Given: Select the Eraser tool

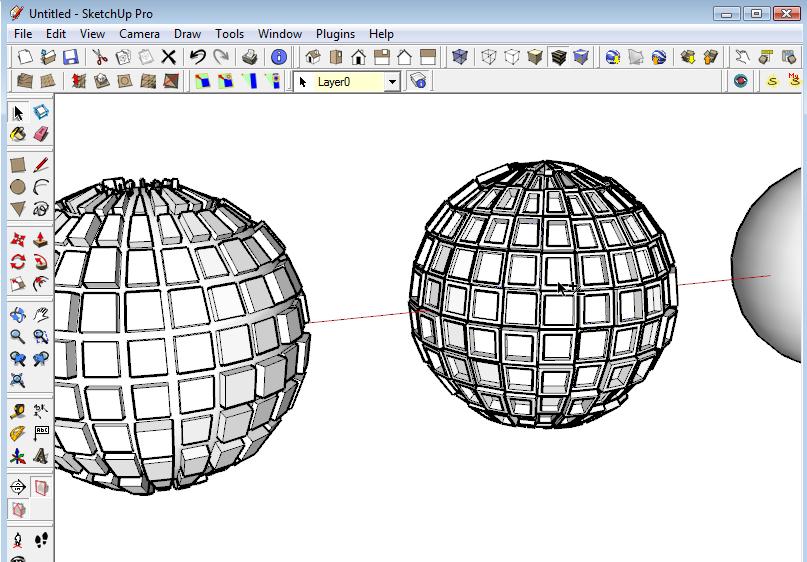Looking at the screenshot, I should (x=41, y=135).
